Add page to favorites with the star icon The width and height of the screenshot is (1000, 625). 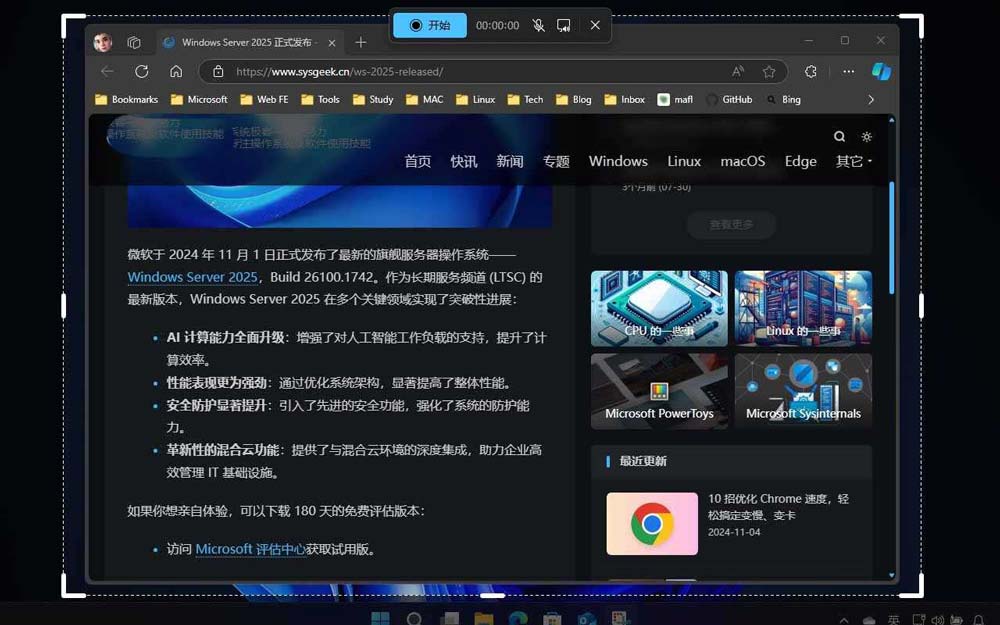tap(769, 71)
